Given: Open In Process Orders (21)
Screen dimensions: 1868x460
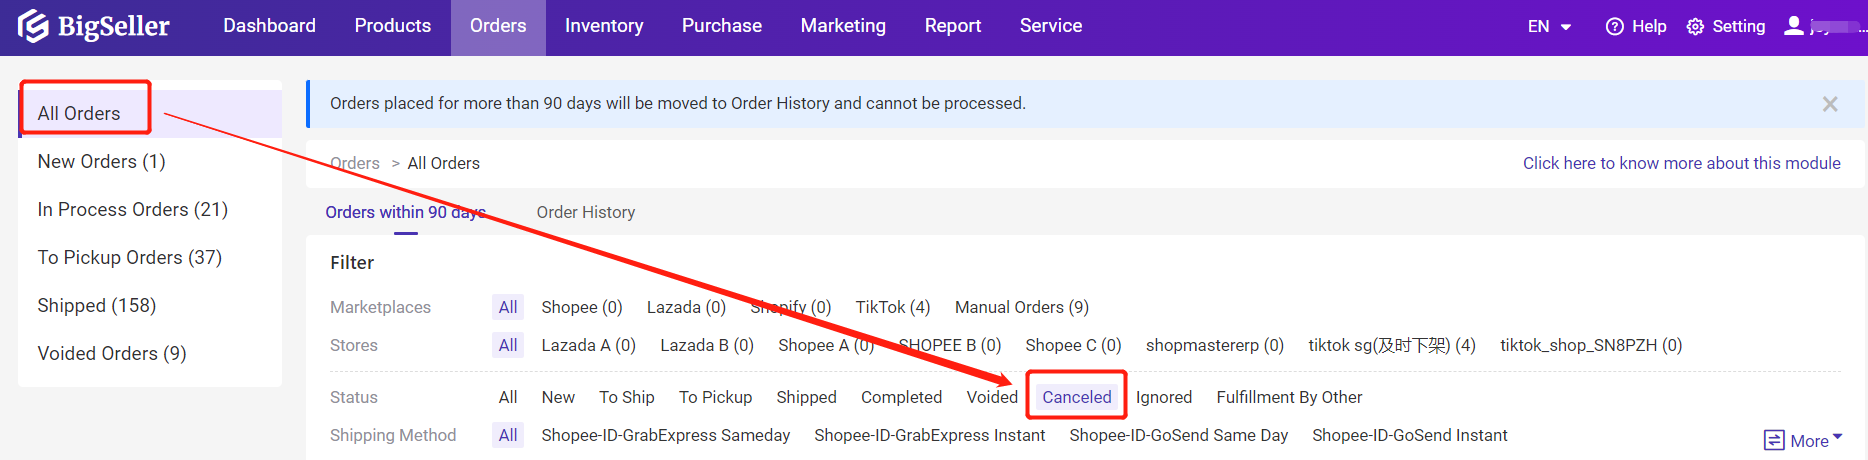Looking at the screenshot, I should [150, 209].
